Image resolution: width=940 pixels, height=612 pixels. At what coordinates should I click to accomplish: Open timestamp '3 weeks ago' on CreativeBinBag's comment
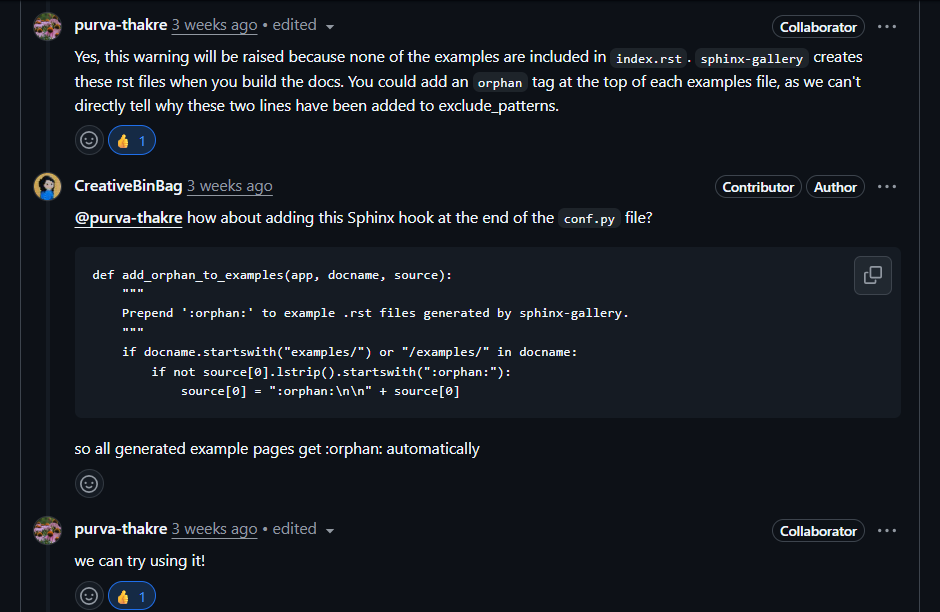pos(230,186)
